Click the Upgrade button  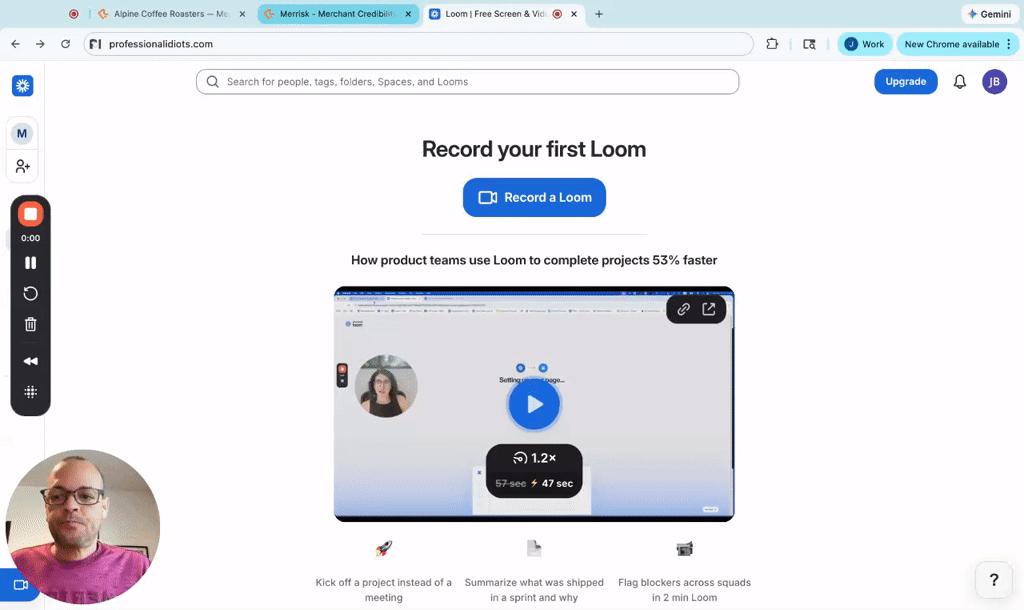905,82
